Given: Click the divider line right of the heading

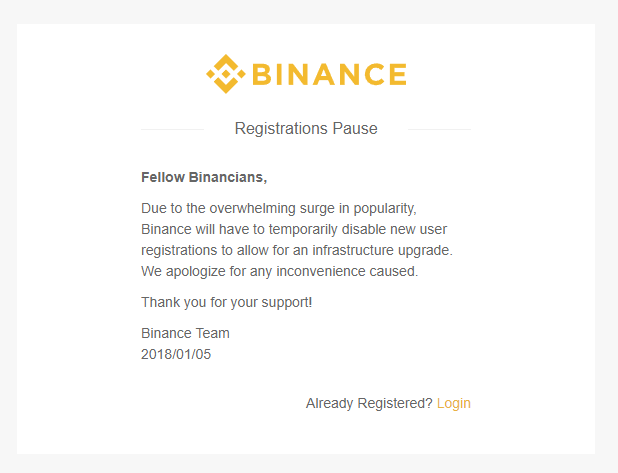Looking at the screenshot, I should point(439,129).
